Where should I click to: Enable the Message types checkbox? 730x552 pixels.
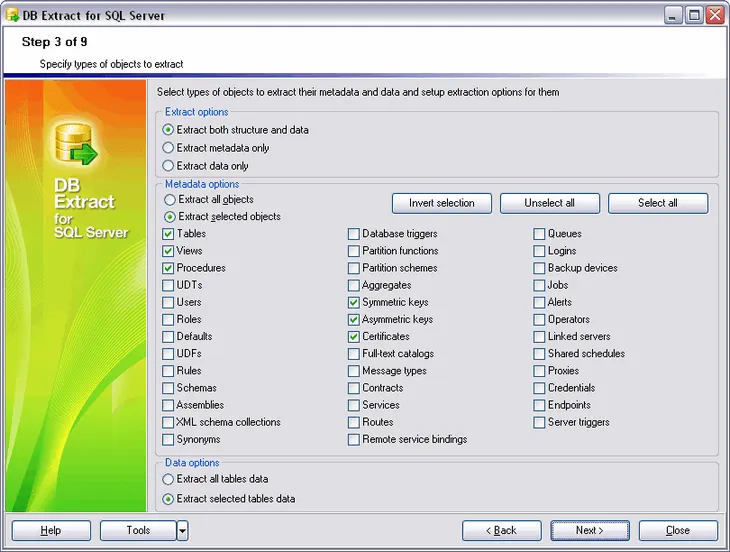(x=354, y=371)
